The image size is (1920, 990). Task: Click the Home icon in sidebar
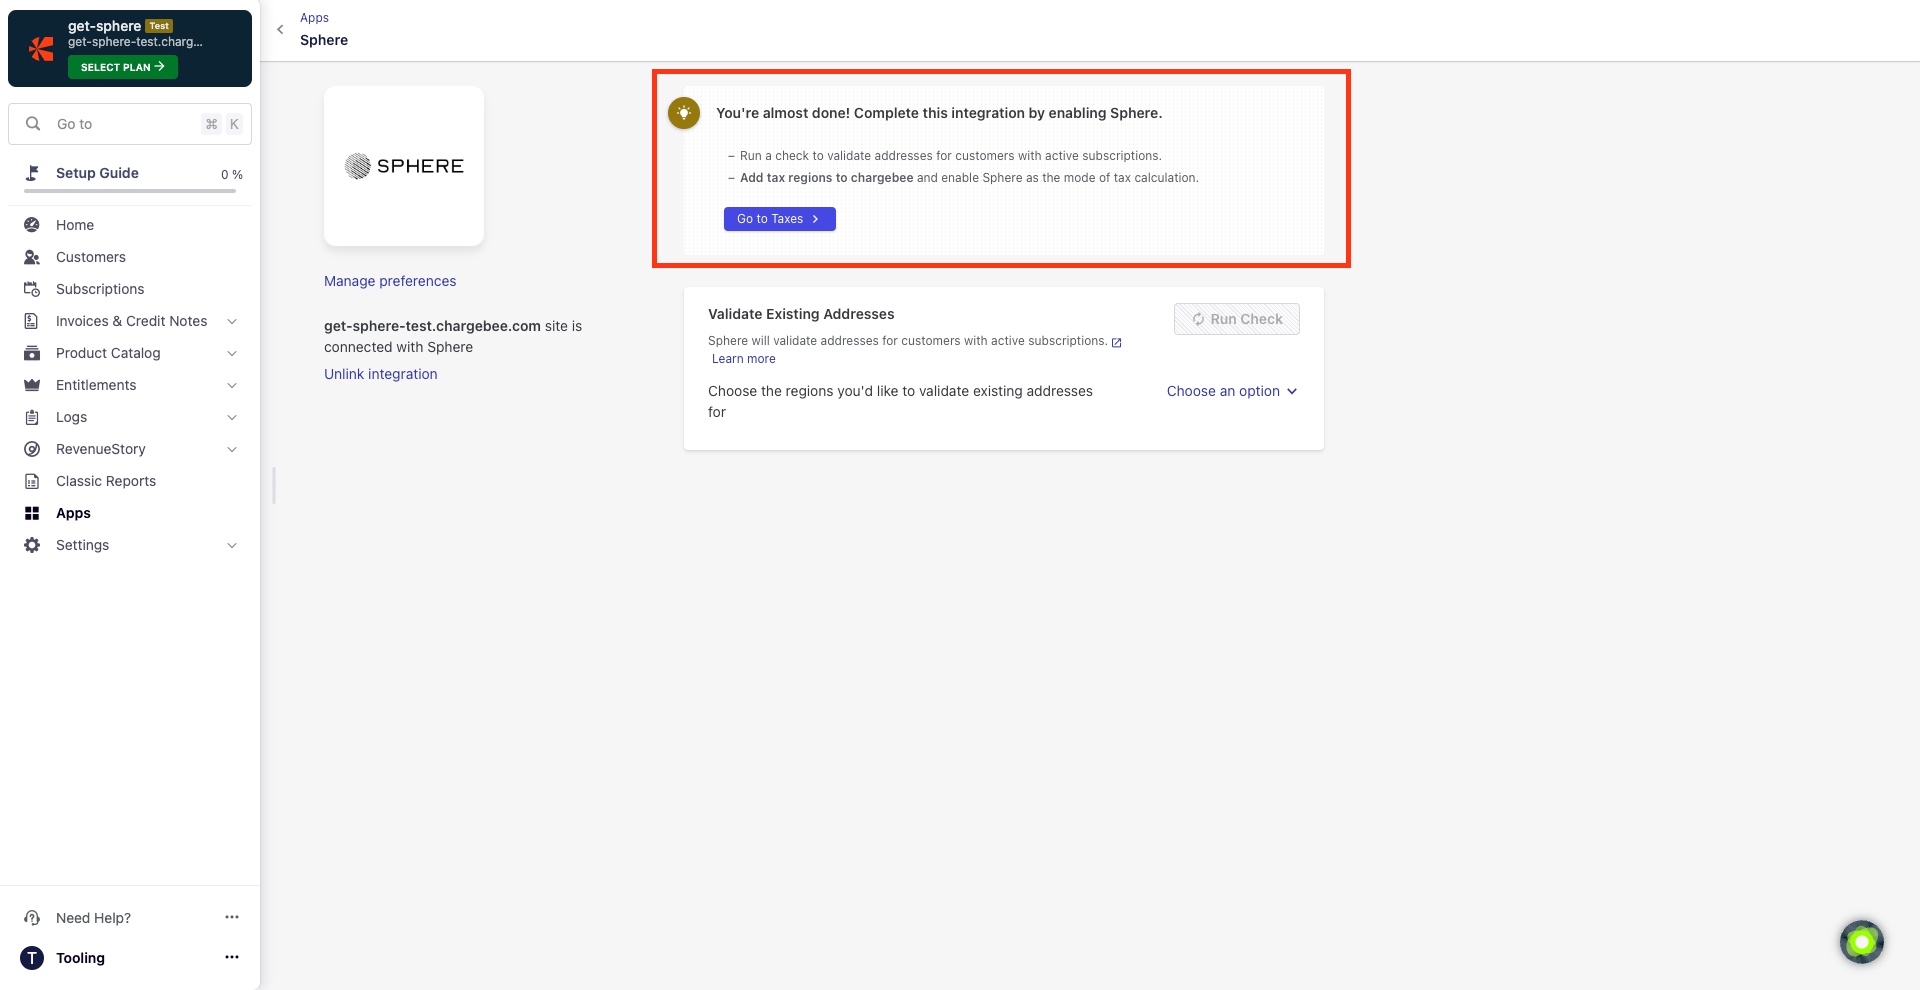(x=32, y=225)
